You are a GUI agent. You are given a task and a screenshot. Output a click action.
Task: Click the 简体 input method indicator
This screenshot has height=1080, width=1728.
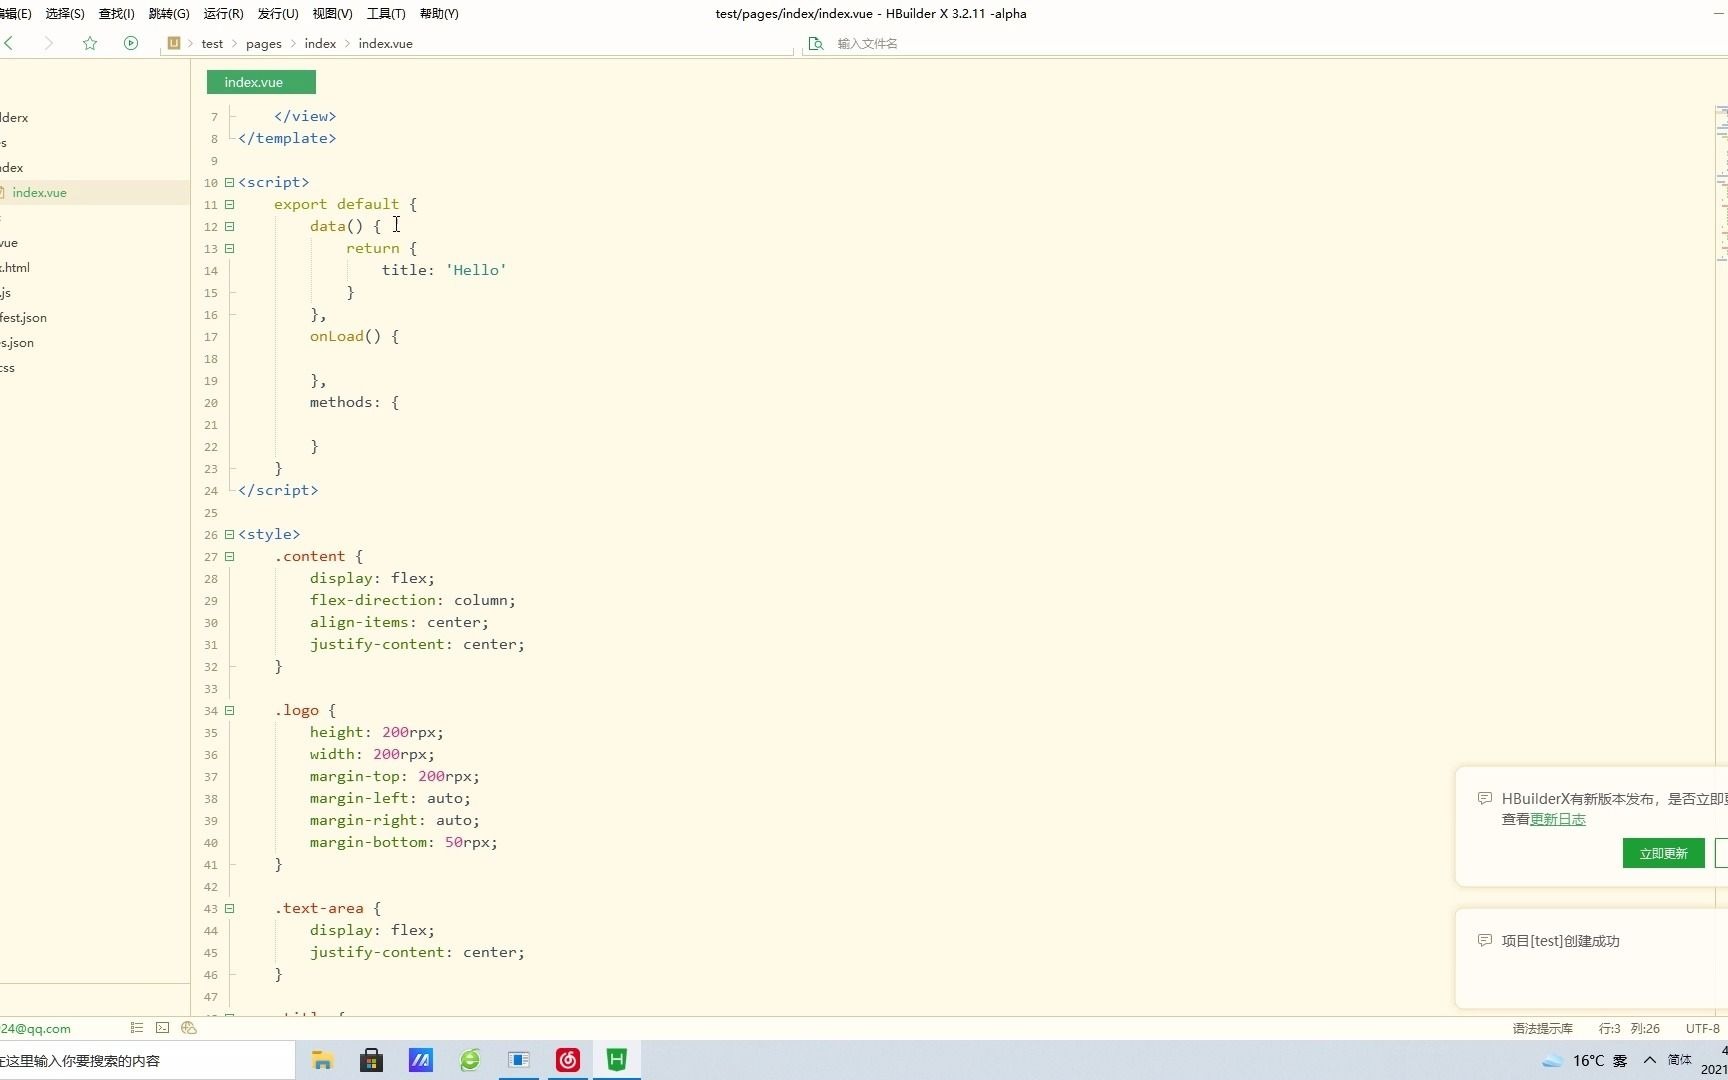1680,1060
